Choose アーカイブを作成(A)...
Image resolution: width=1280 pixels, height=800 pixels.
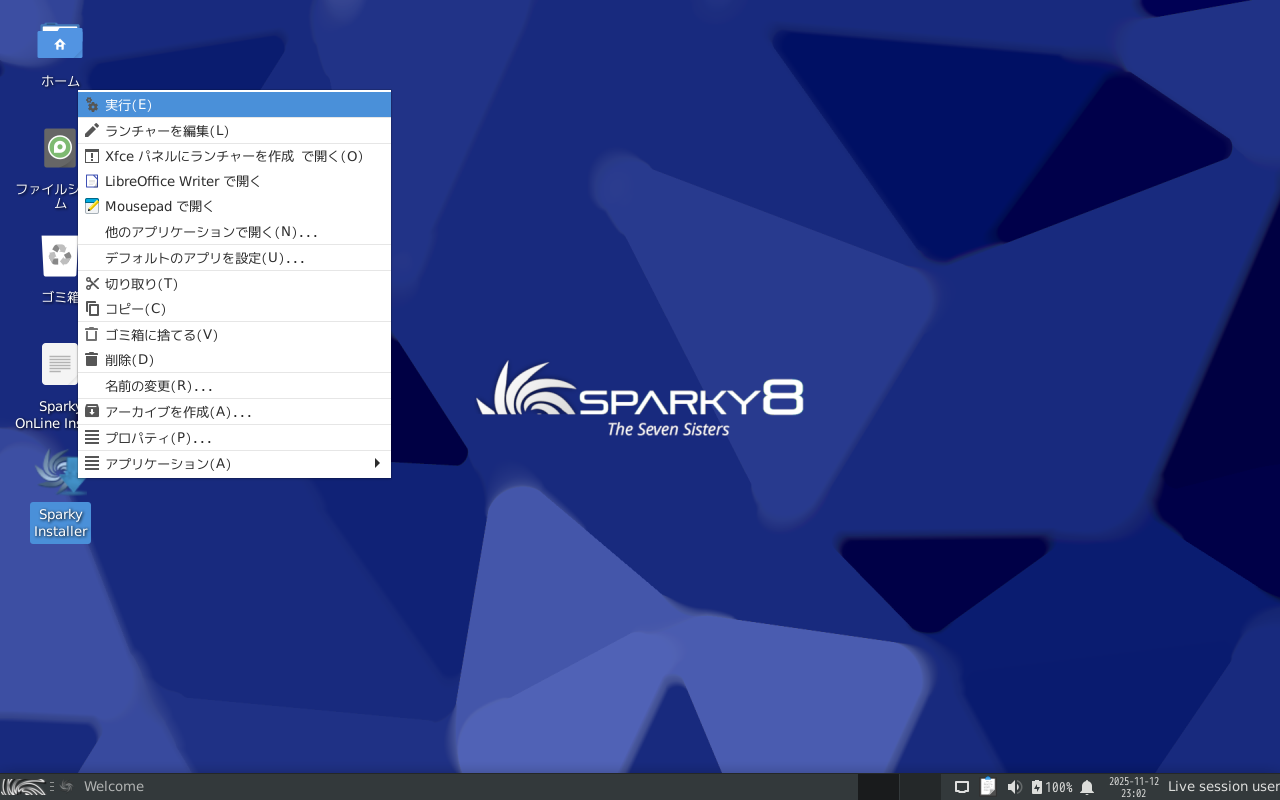[234, 412]
